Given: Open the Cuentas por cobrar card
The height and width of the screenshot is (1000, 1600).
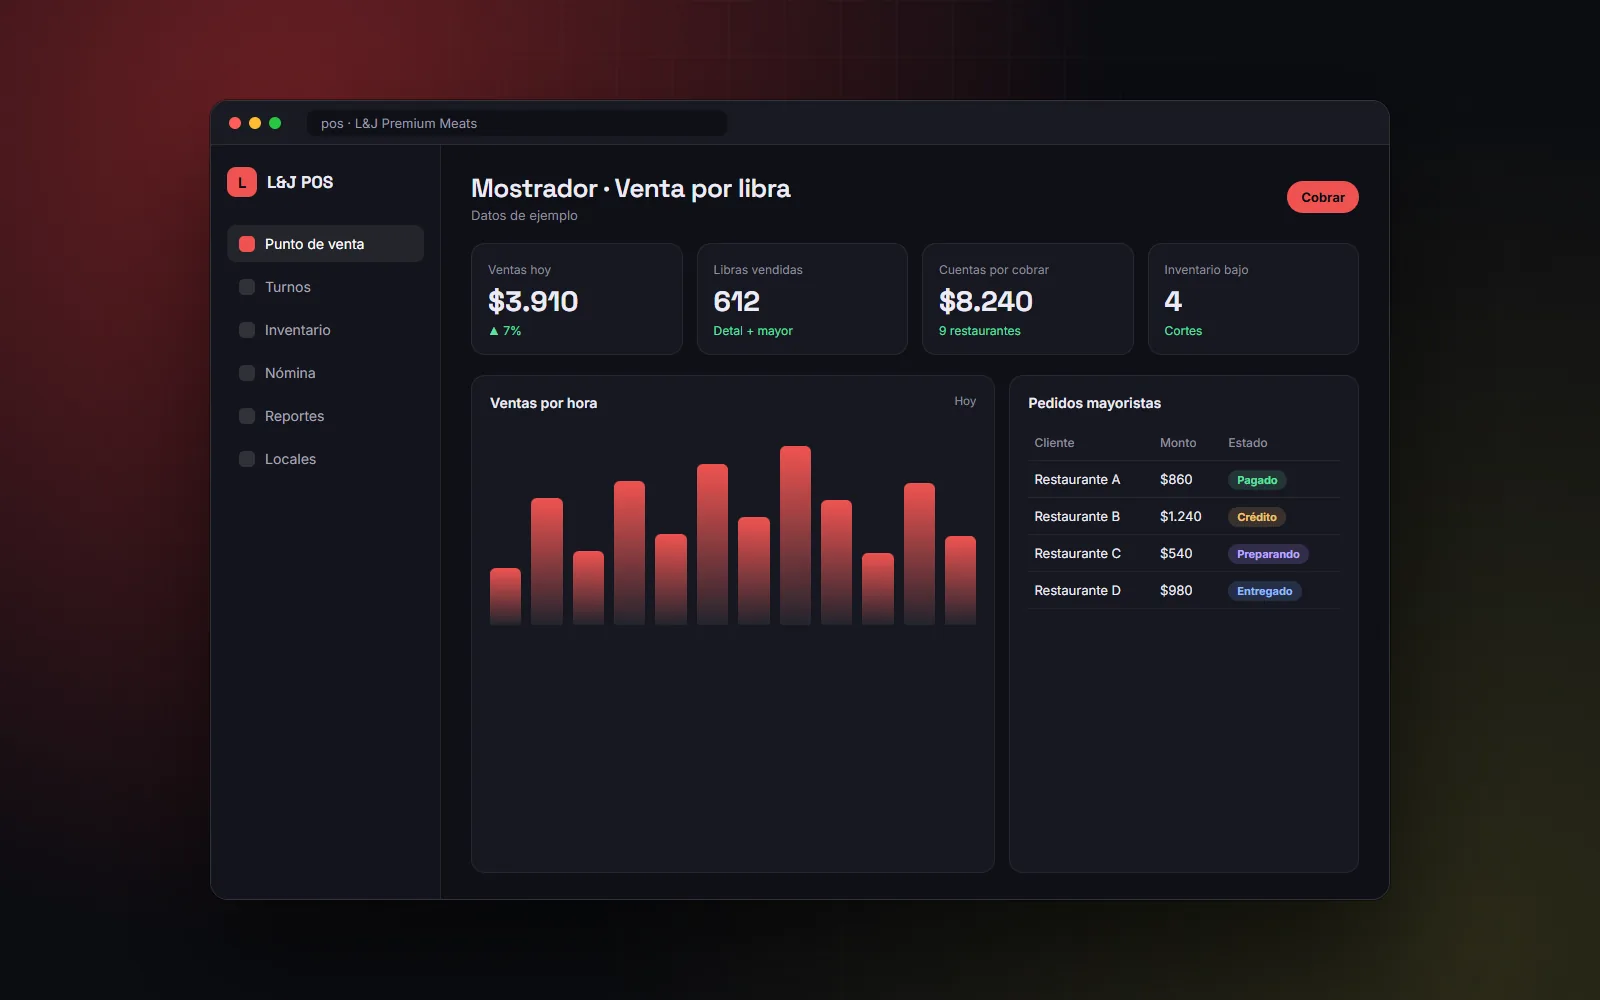Looking at the screenshot, I should [1028, 299].
